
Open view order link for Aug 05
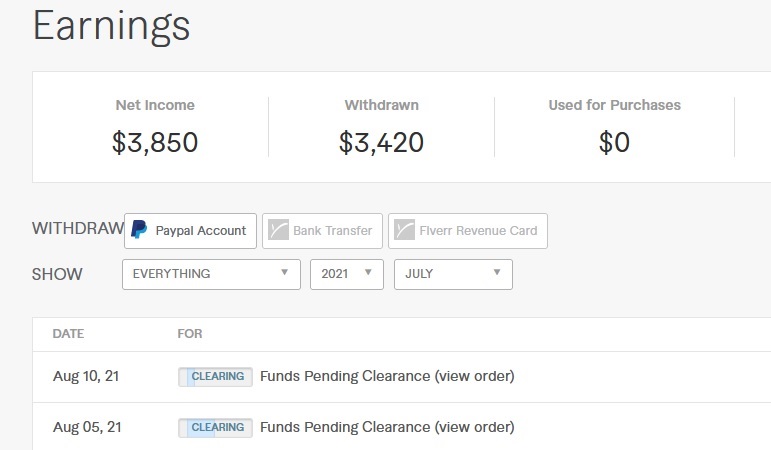(x=474, y=427)
